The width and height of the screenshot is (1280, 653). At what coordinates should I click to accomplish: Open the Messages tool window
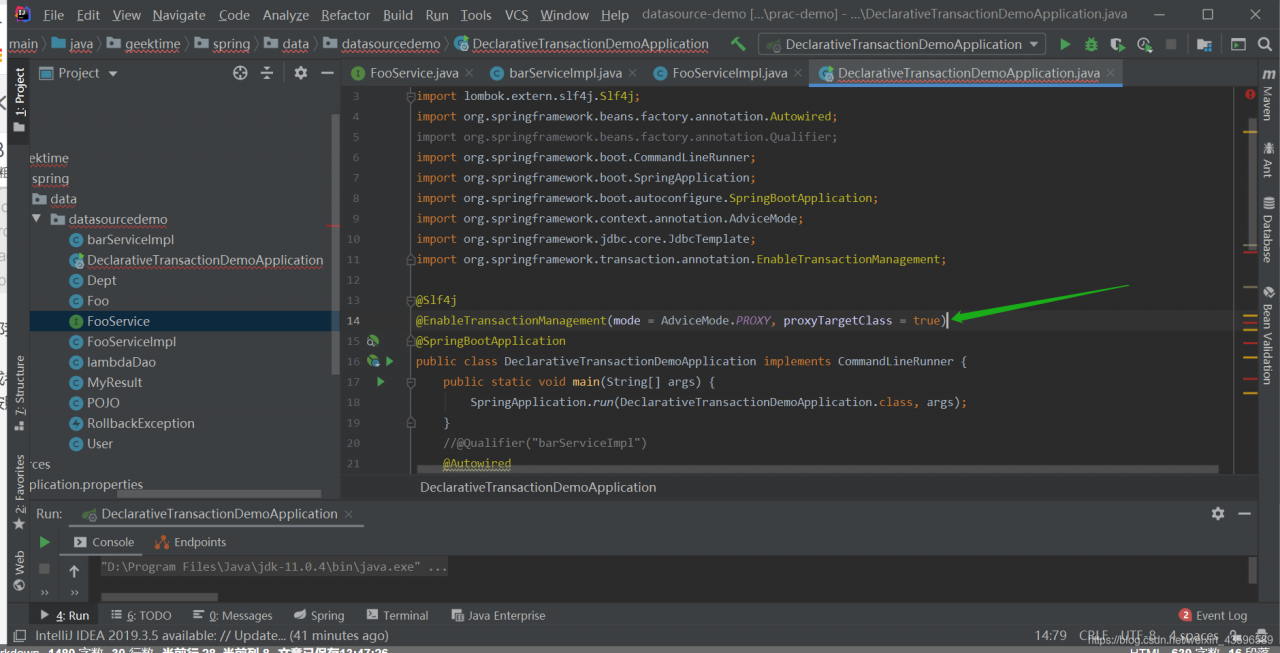point(232,615)
